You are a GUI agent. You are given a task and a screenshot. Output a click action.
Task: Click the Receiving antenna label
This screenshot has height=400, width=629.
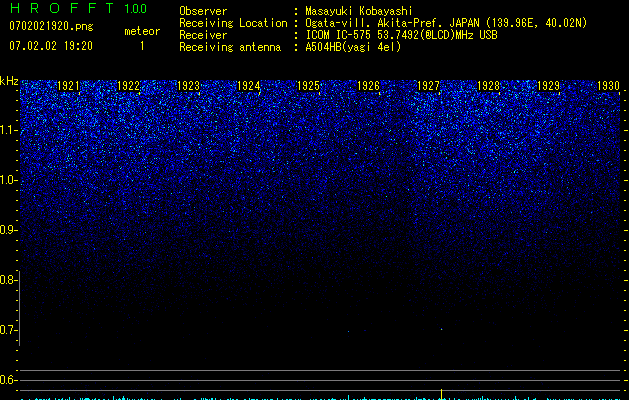pyautogui.click(x=230, y=47)
